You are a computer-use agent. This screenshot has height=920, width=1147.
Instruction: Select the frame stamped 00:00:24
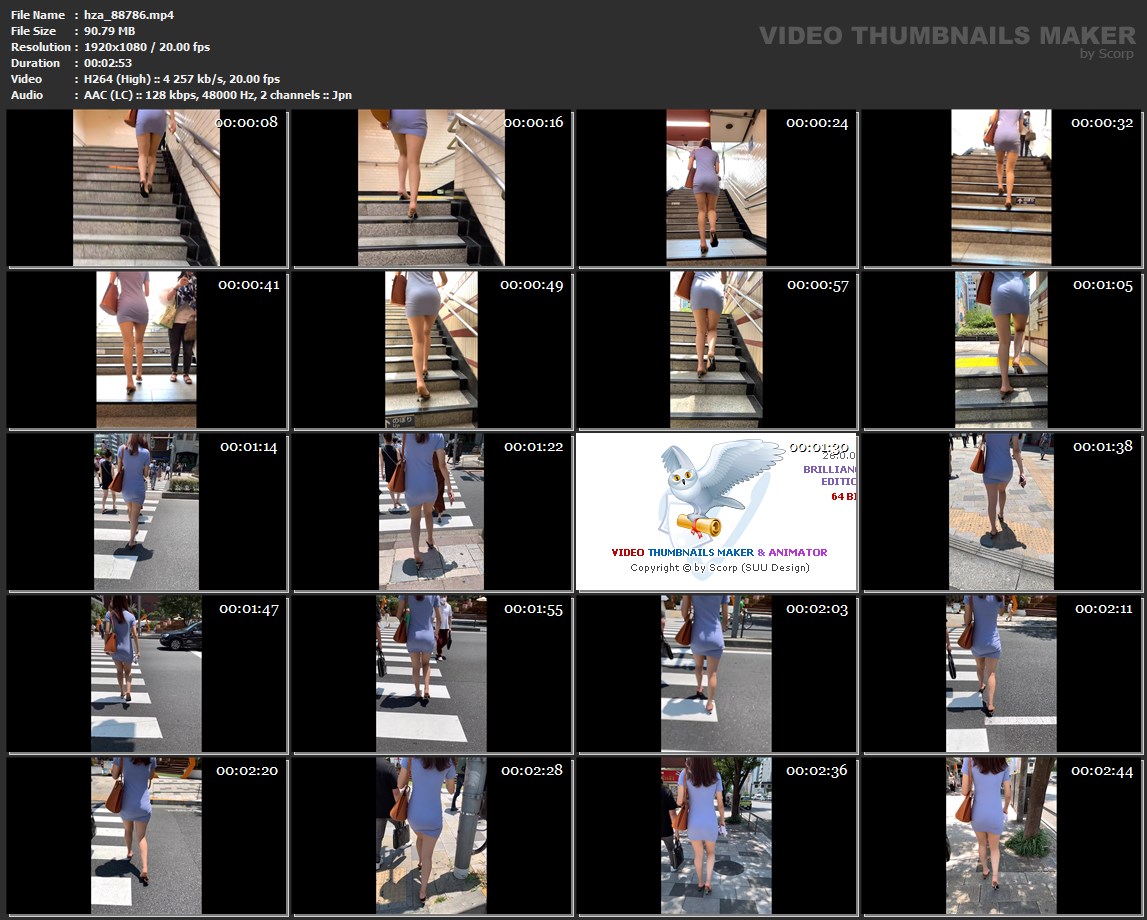[716, 188]
